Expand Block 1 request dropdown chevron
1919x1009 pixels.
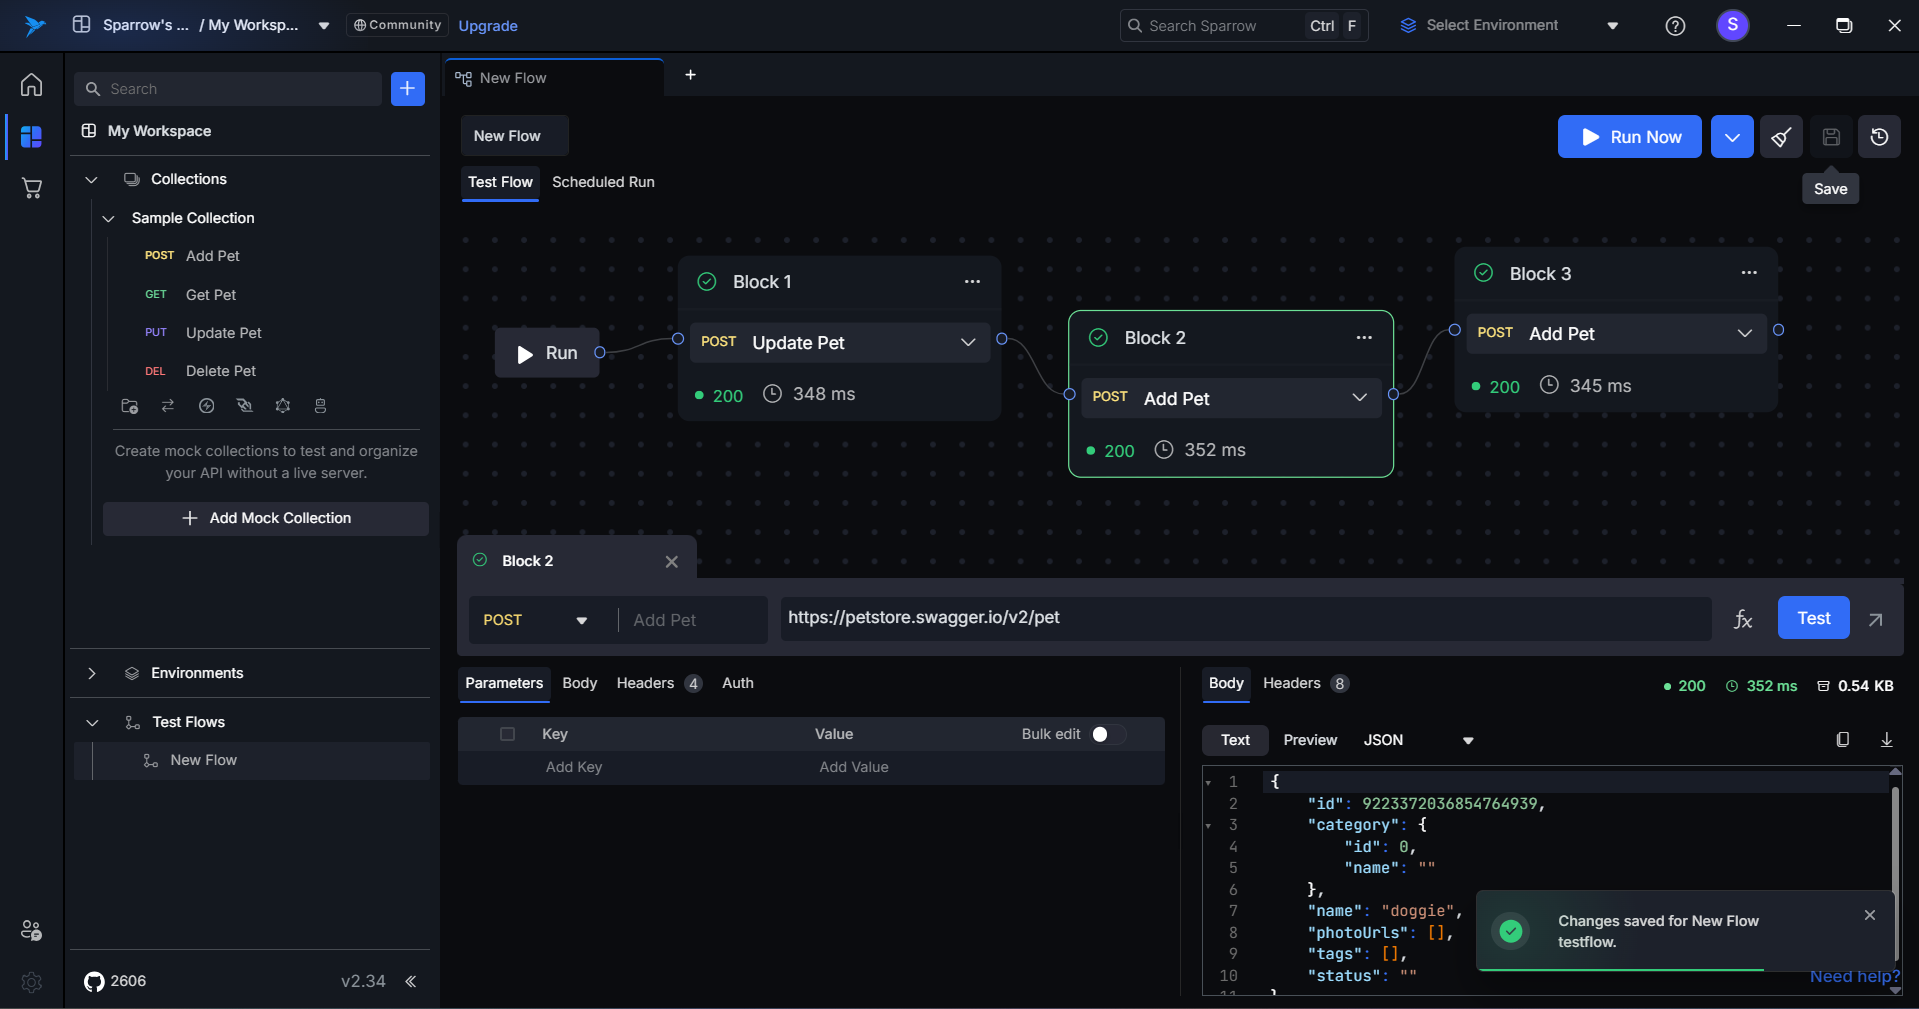pos(967,342)
